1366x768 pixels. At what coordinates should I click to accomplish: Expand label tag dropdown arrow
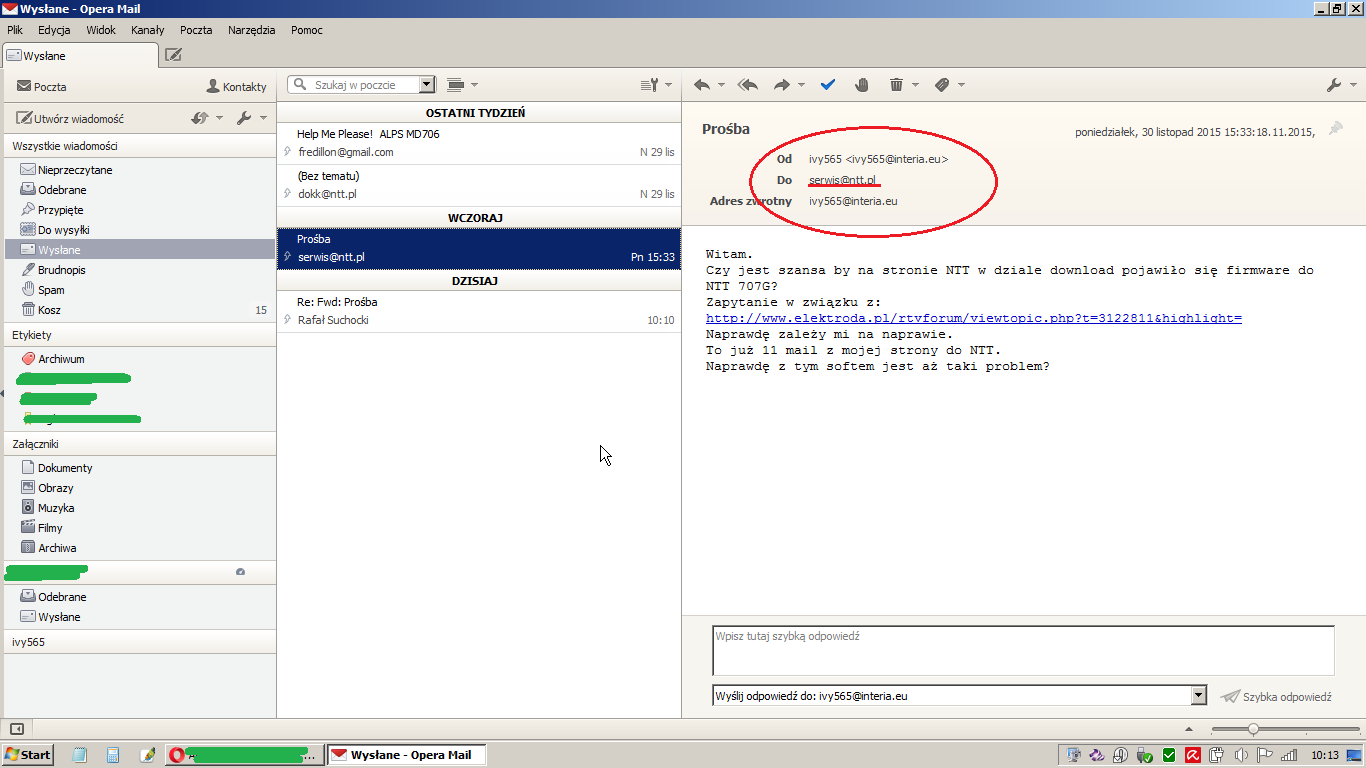coord(960,85)
